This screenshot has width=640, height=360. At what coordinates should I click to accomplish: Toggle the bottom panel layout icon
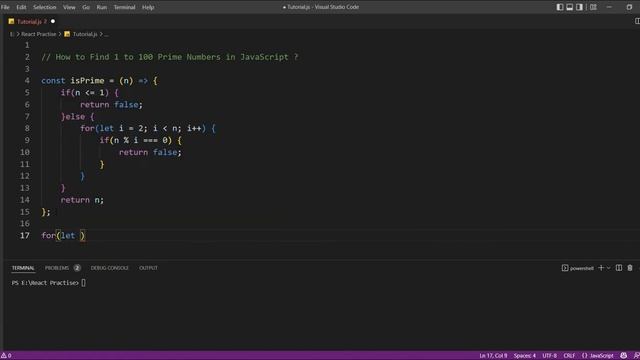coord(569,7)
